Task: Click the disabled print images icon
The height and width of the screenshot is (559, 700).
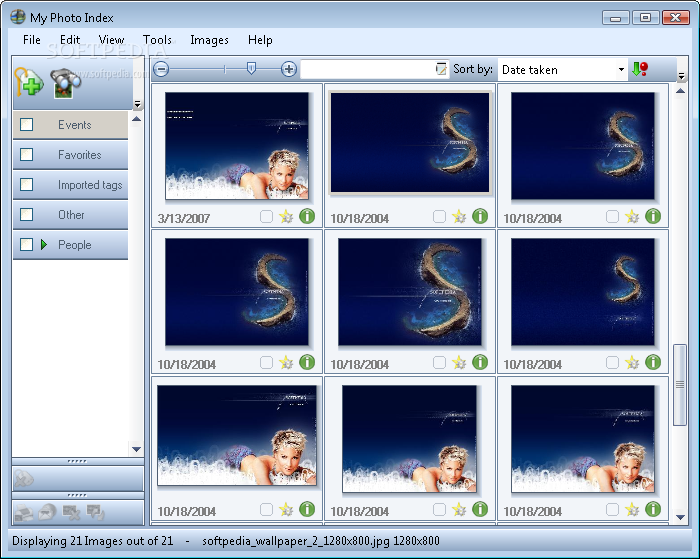Action: 24,513
